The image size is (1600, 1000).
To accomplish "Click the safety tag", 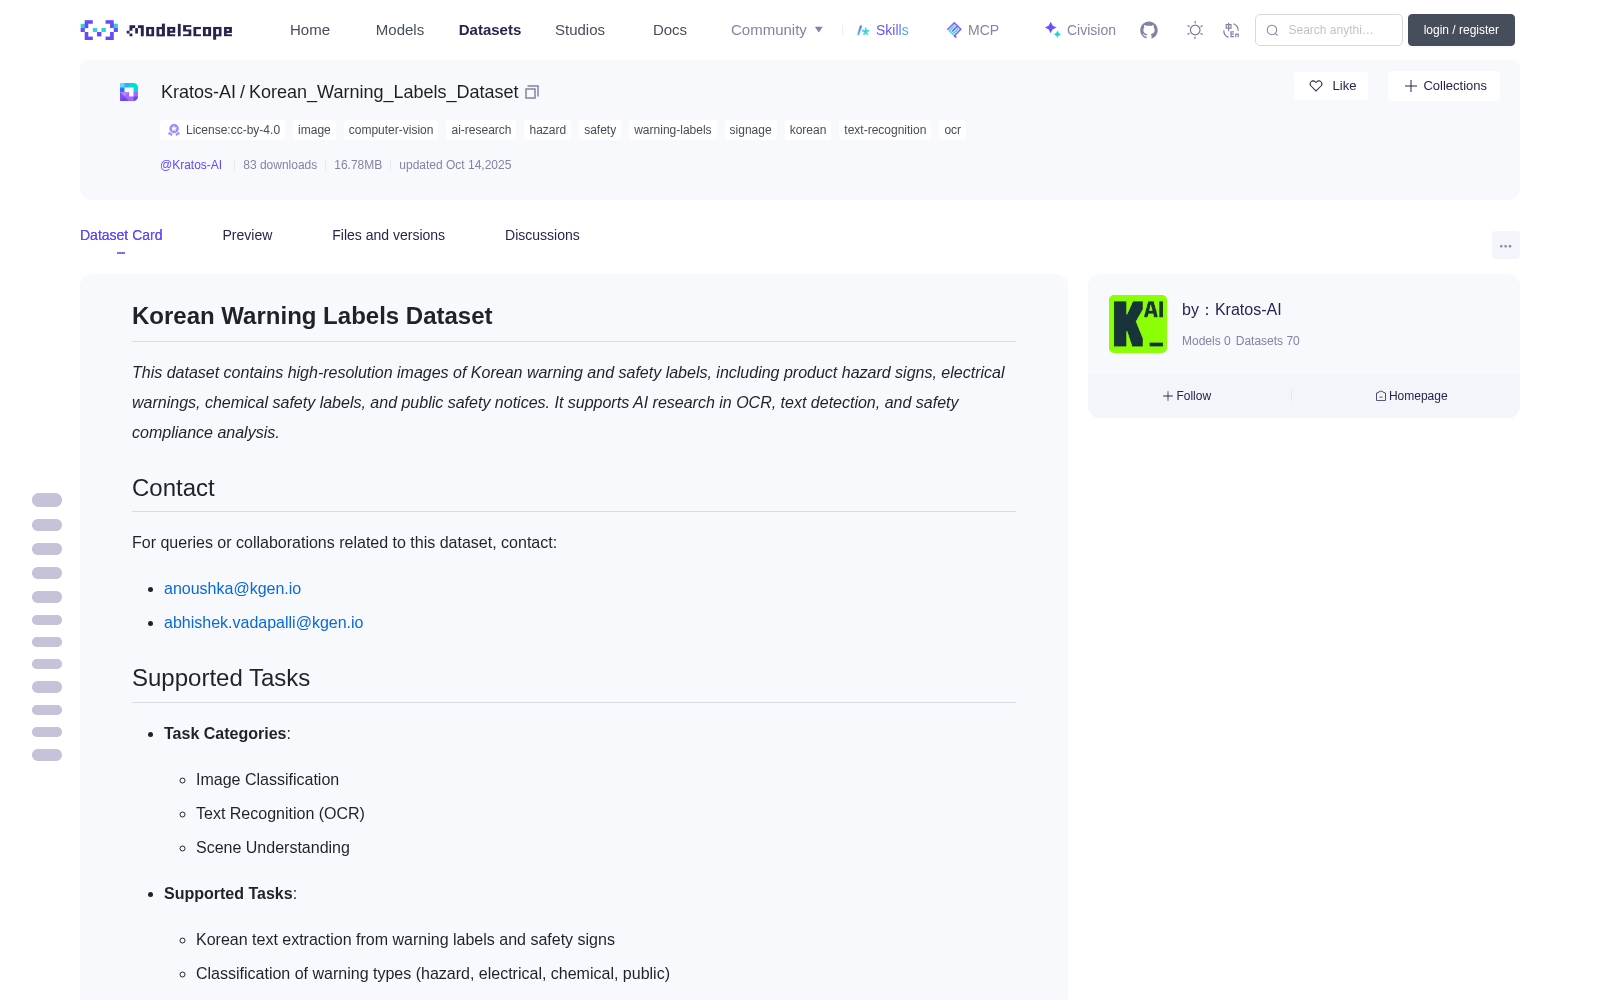I will click(x=600, y=130).
